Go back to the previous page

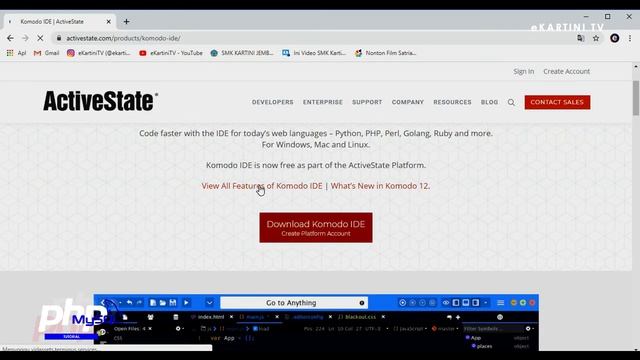(x=10, y=38)
